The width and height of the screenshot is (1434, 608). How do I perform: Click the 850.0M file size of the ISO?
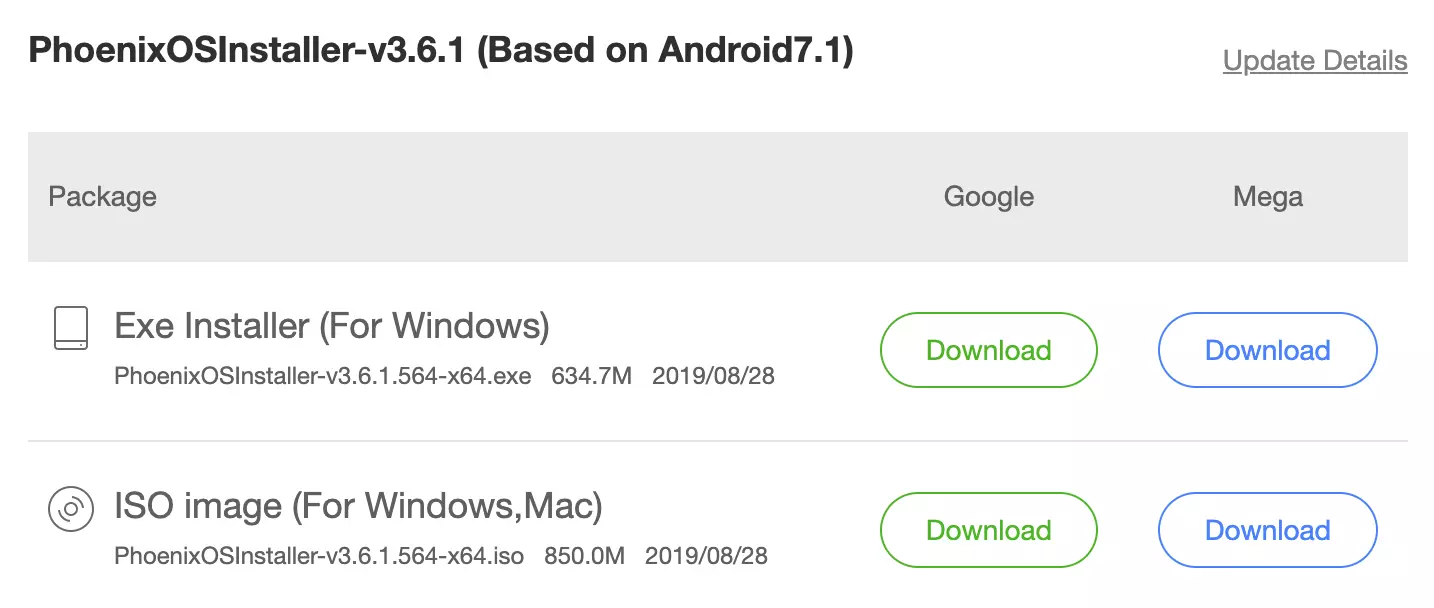pyautogui.click(x=585, y=556)
